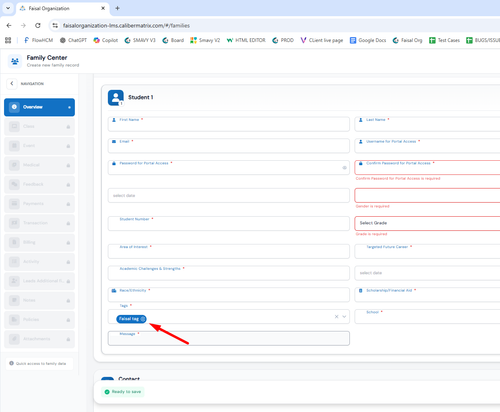Image resolution: width=500 pixels, height=412 pixels.
Task: Open the apps grid in bookmarks bar
Action: [x=8, y=40]
